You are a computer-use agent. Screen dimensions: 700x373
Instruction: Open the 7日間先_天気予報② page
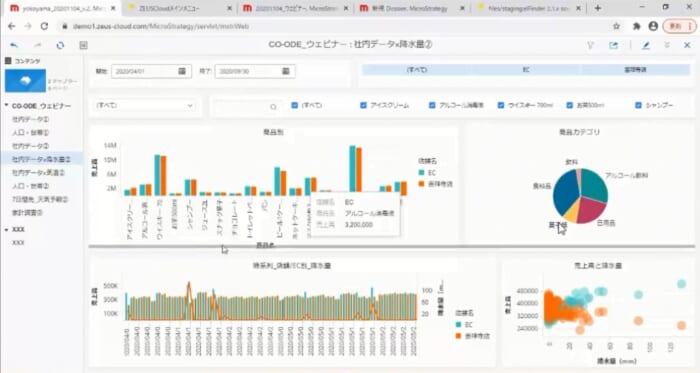tap(40, 199)
